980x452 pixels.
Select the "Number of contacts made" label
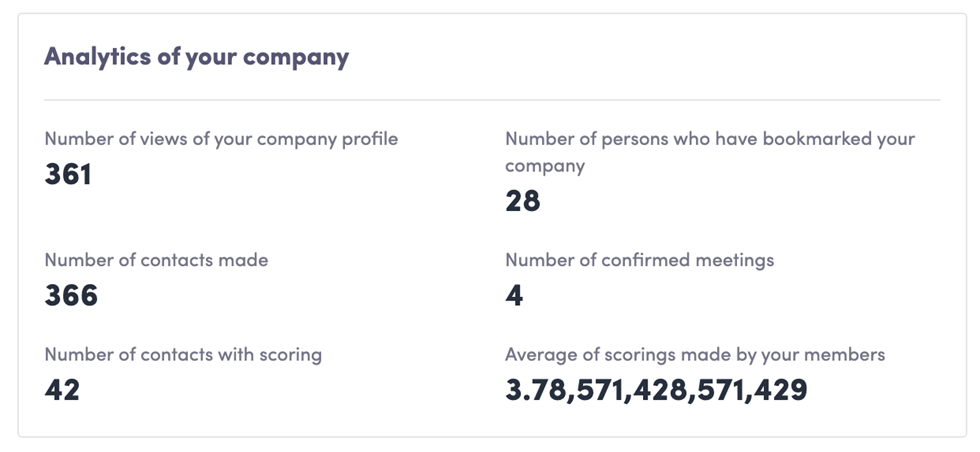[x=156, y=260]
